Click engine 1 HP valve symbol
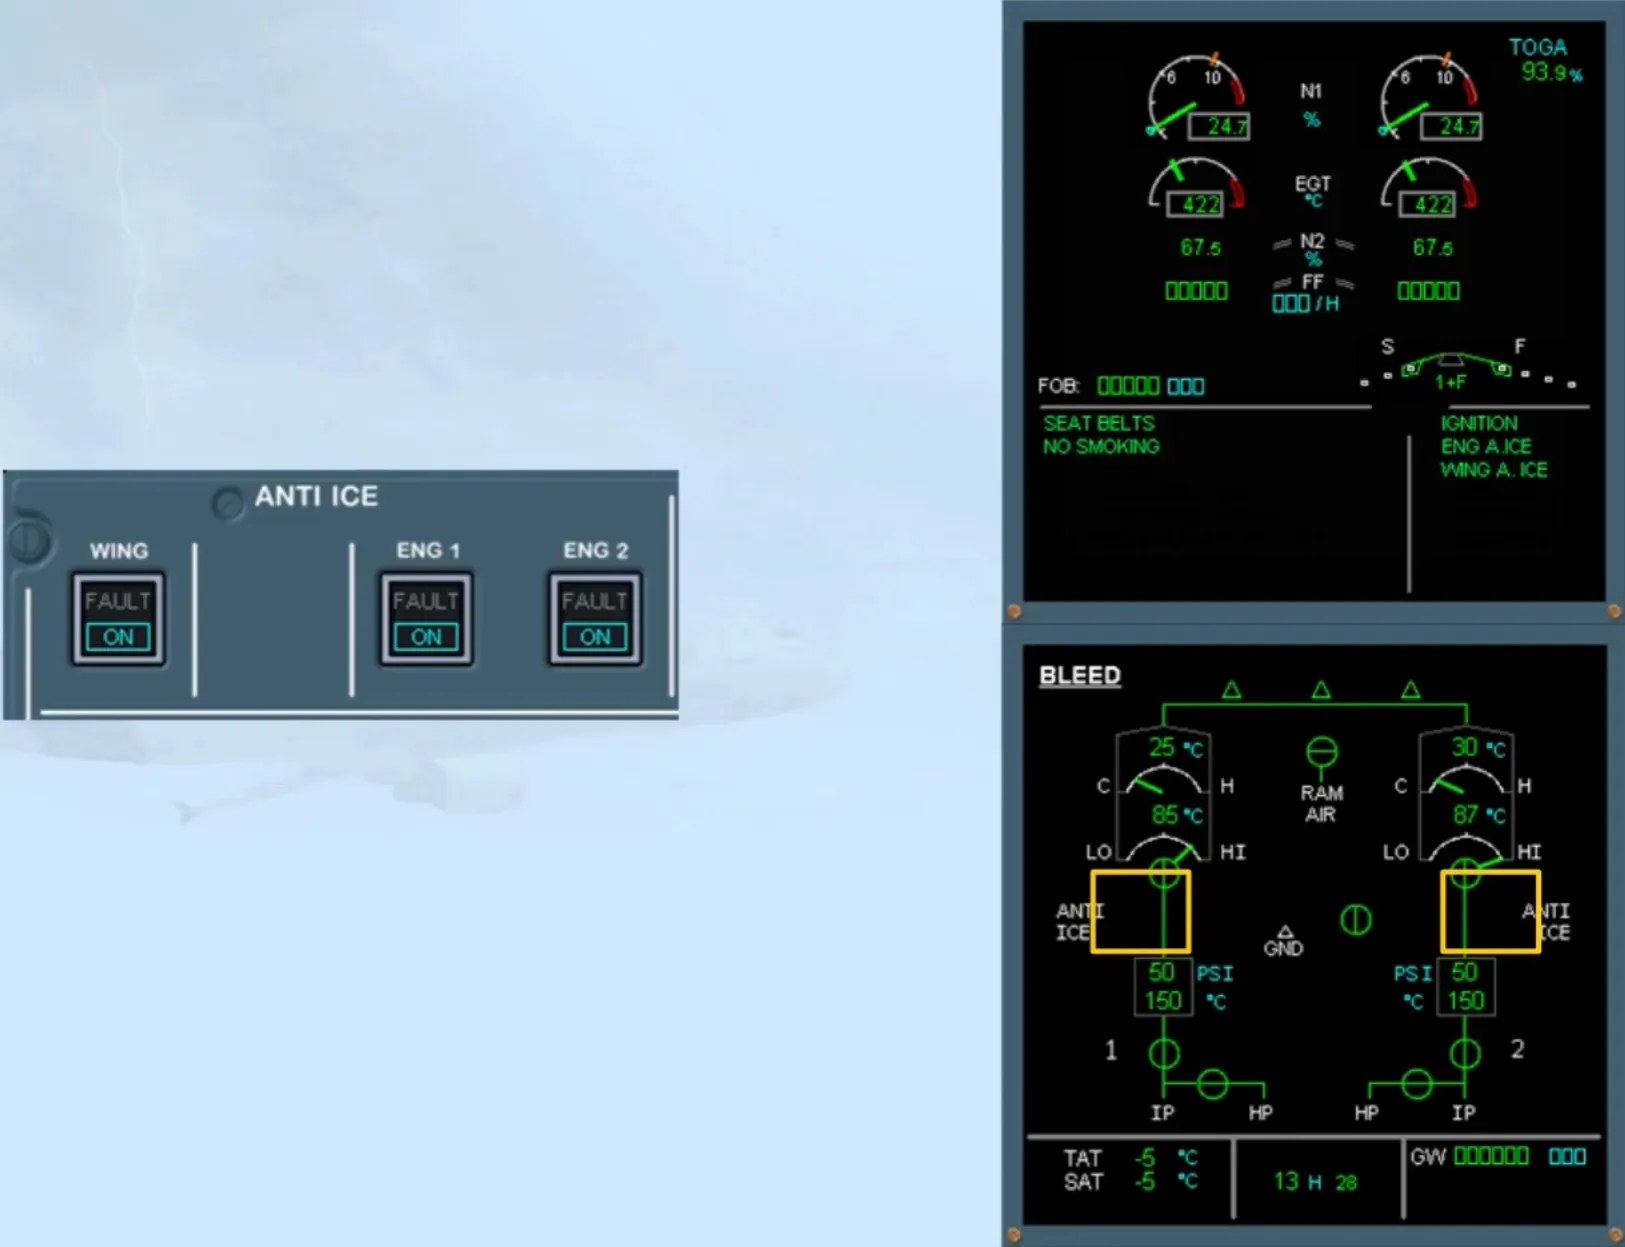 pyautogui.click(x=1213, y=1084)
